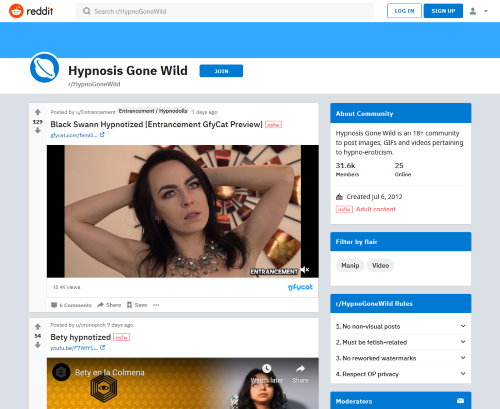Click the nsfw tag on Black Swann post

273,125
